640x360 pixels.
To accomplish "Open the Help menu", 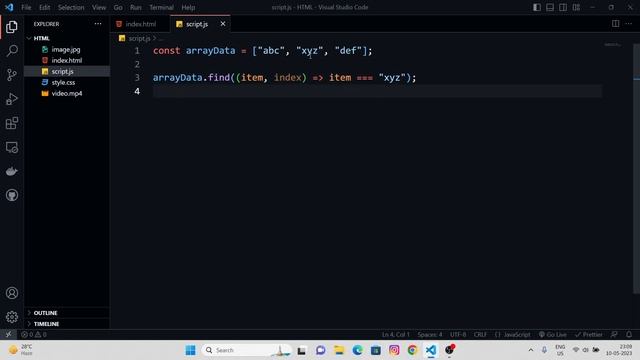I will click(188, 7).
